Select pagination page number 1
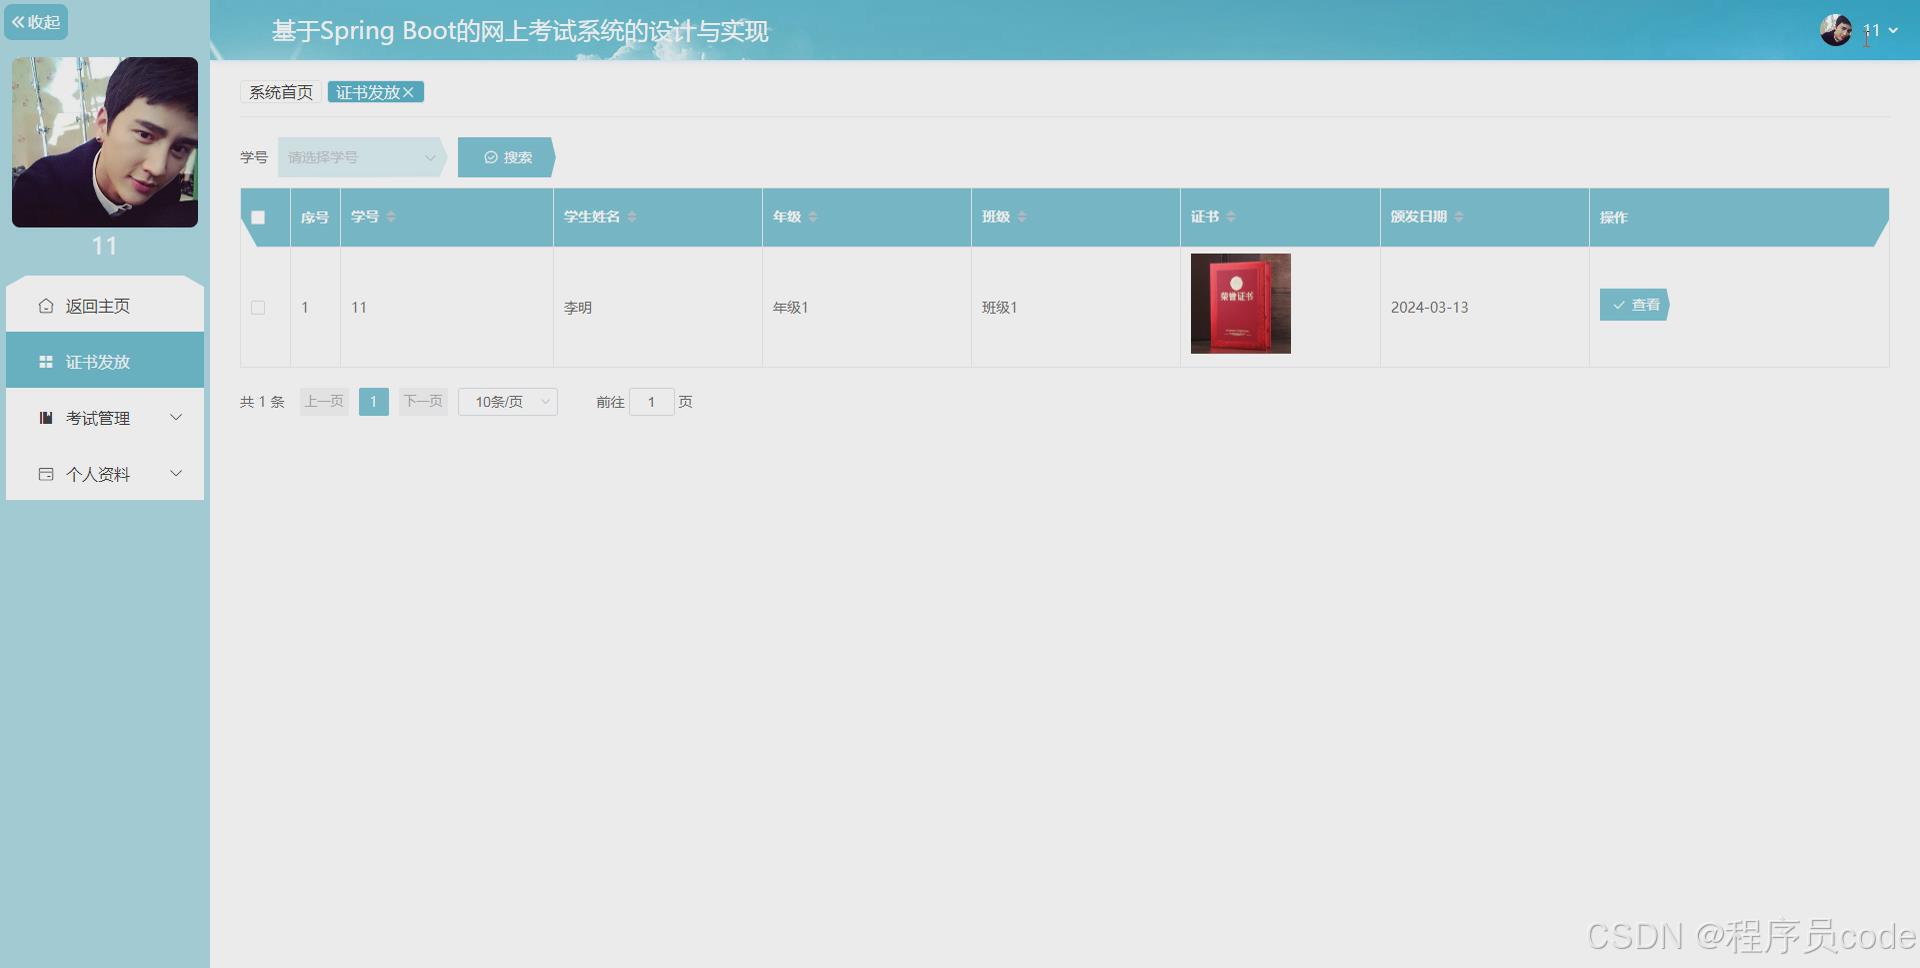 tap(374, 402)
